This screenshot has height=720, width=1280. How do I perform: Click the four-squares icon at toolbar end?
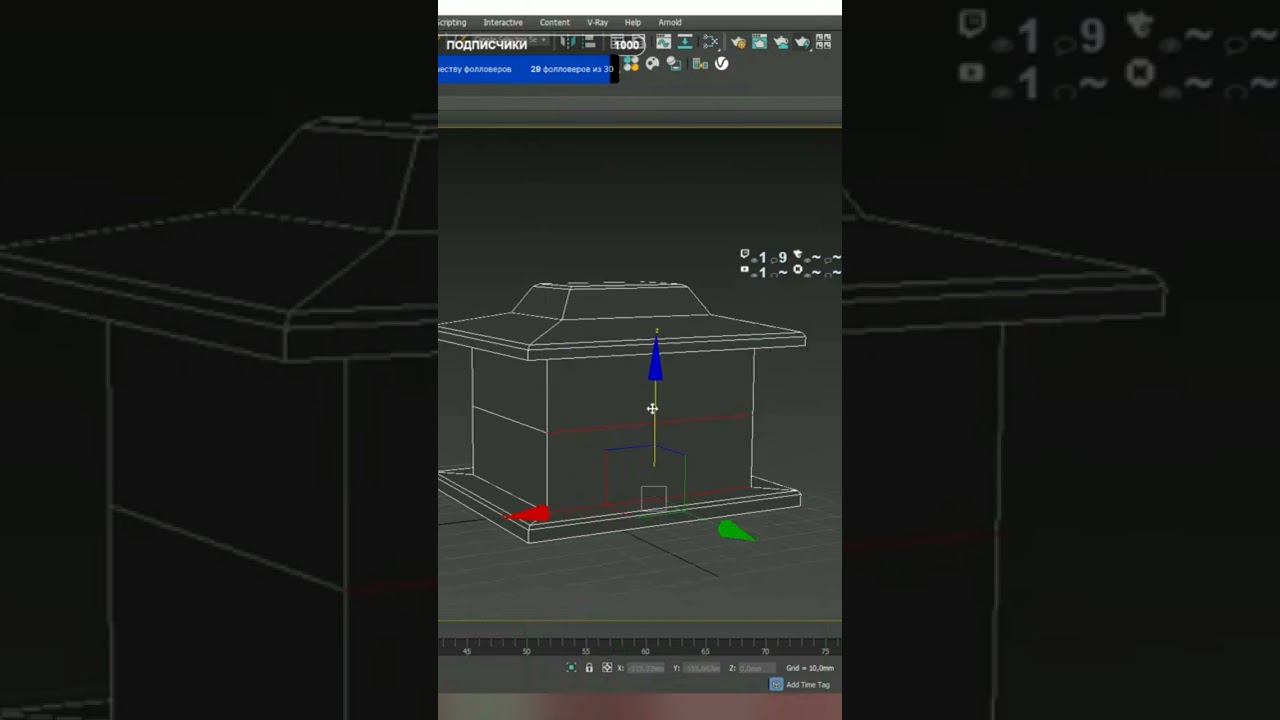point(823,42)
